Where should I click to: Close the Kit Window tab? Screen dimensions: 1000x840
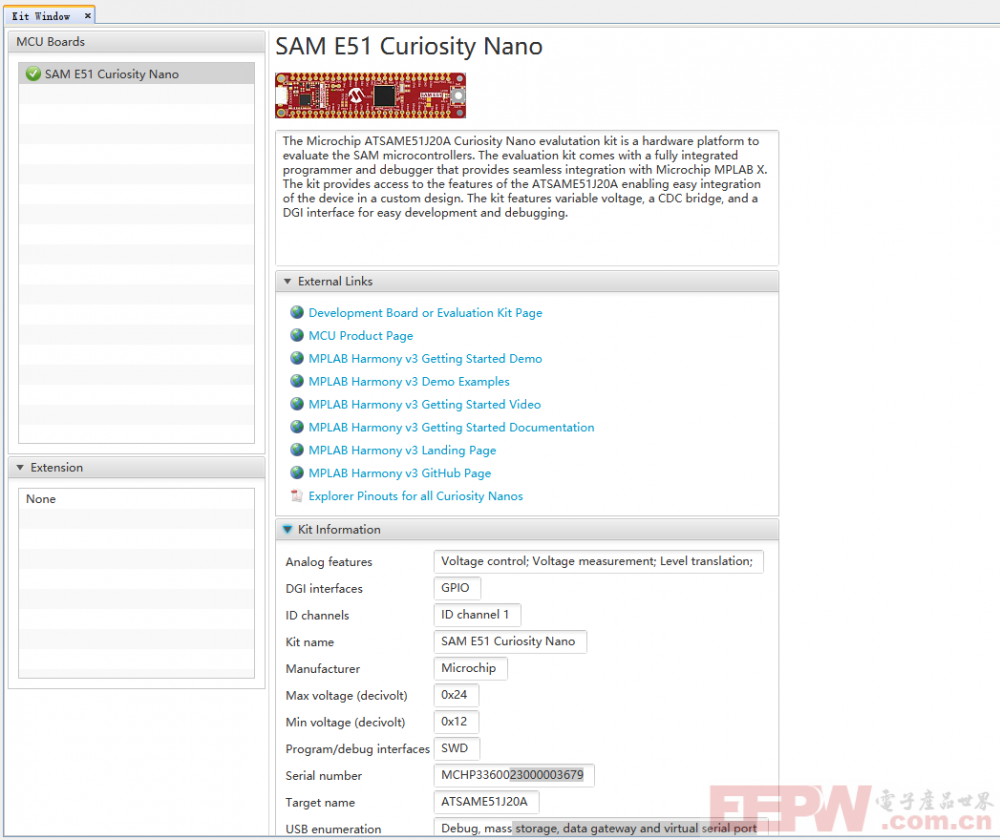[x=87, y=16]
